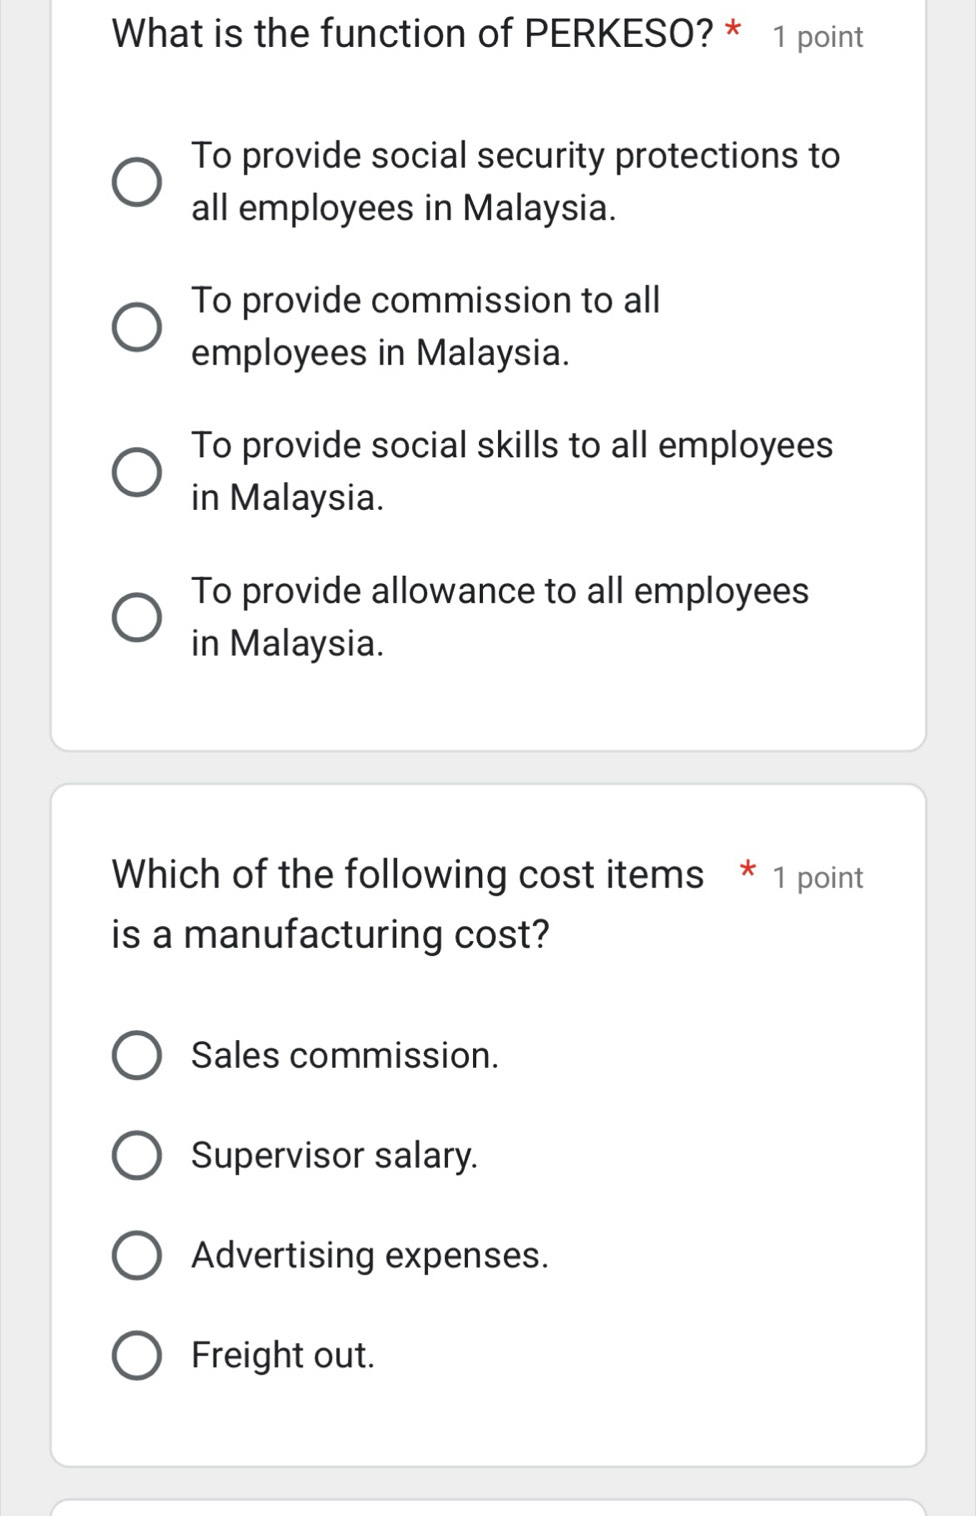Screen dimensions: 976x1516
Task: Select the Freight out radio button
Action: (x=136, y=1356)
